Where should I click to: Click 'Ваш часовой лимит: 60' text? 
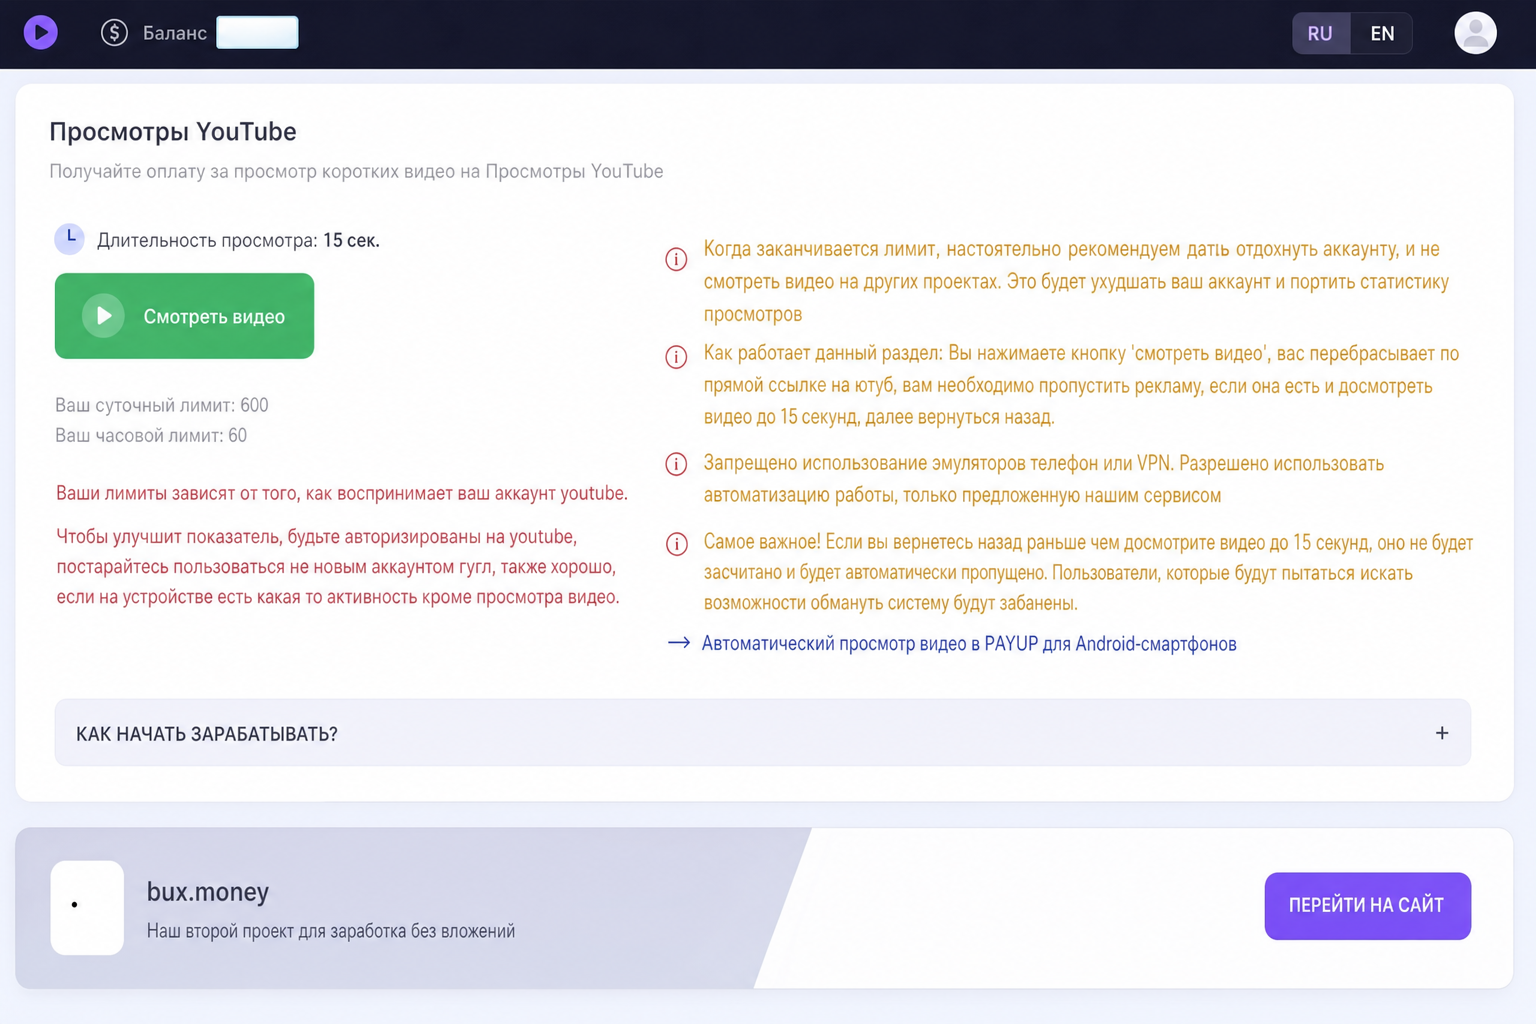click(151, 435)
